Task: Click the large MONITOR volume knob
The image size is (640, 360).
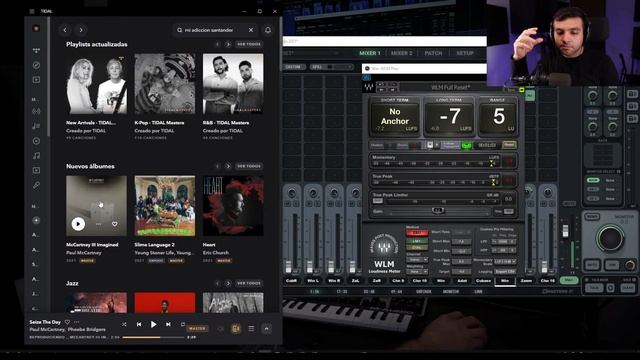Action: [610, 238]
